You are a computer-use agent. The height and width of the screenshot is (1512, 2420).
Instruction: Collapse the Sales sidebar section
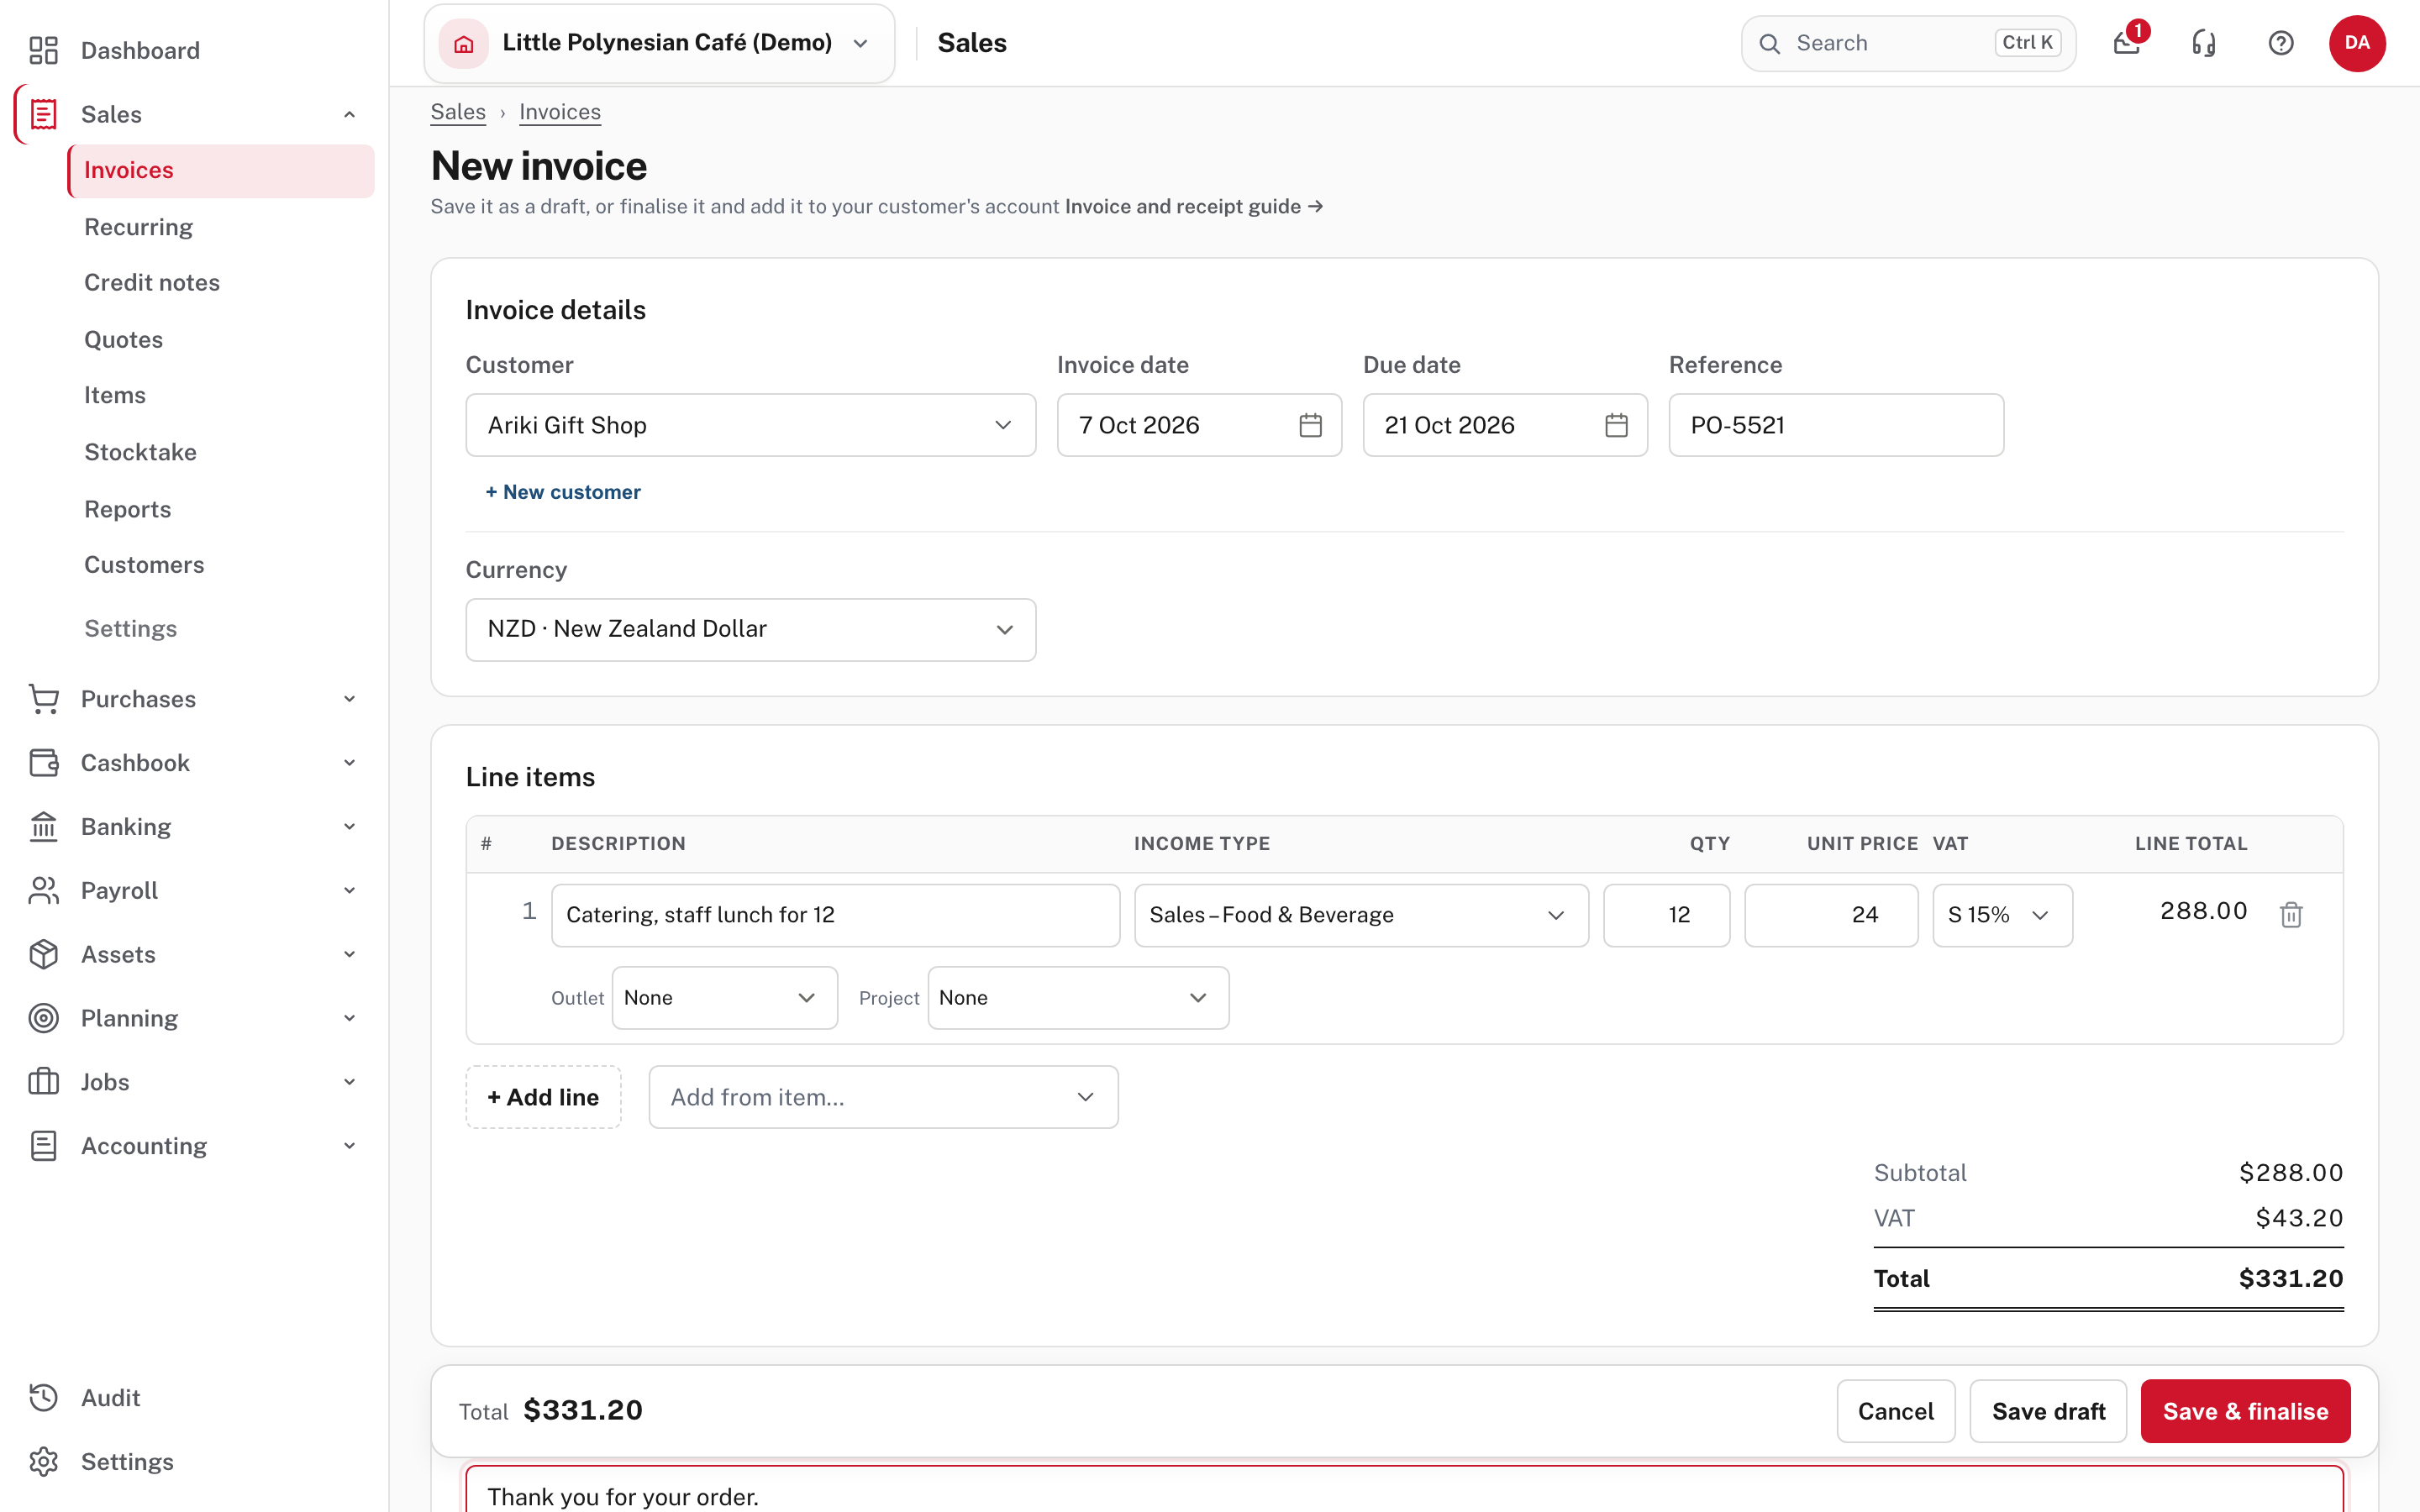pos(349,114)
